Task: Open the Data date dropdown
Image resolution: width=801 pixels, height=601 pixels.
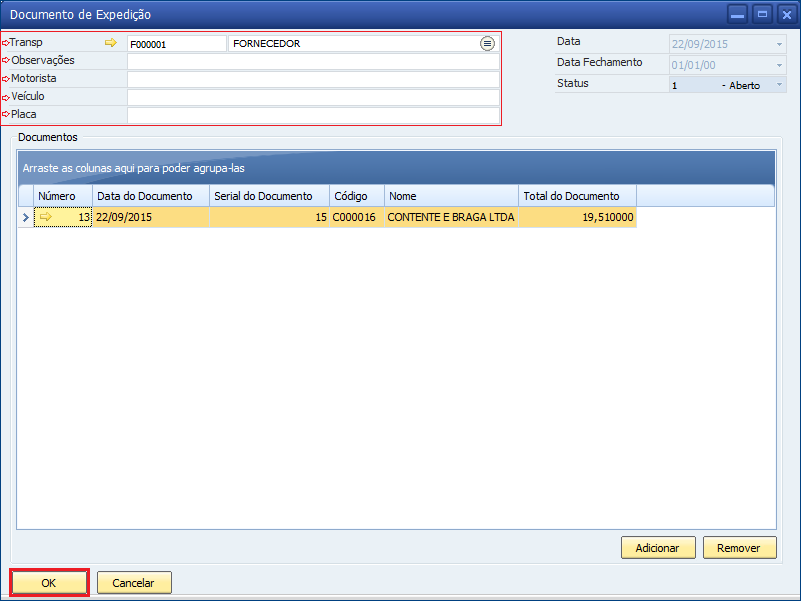Action: click(780, 44)
